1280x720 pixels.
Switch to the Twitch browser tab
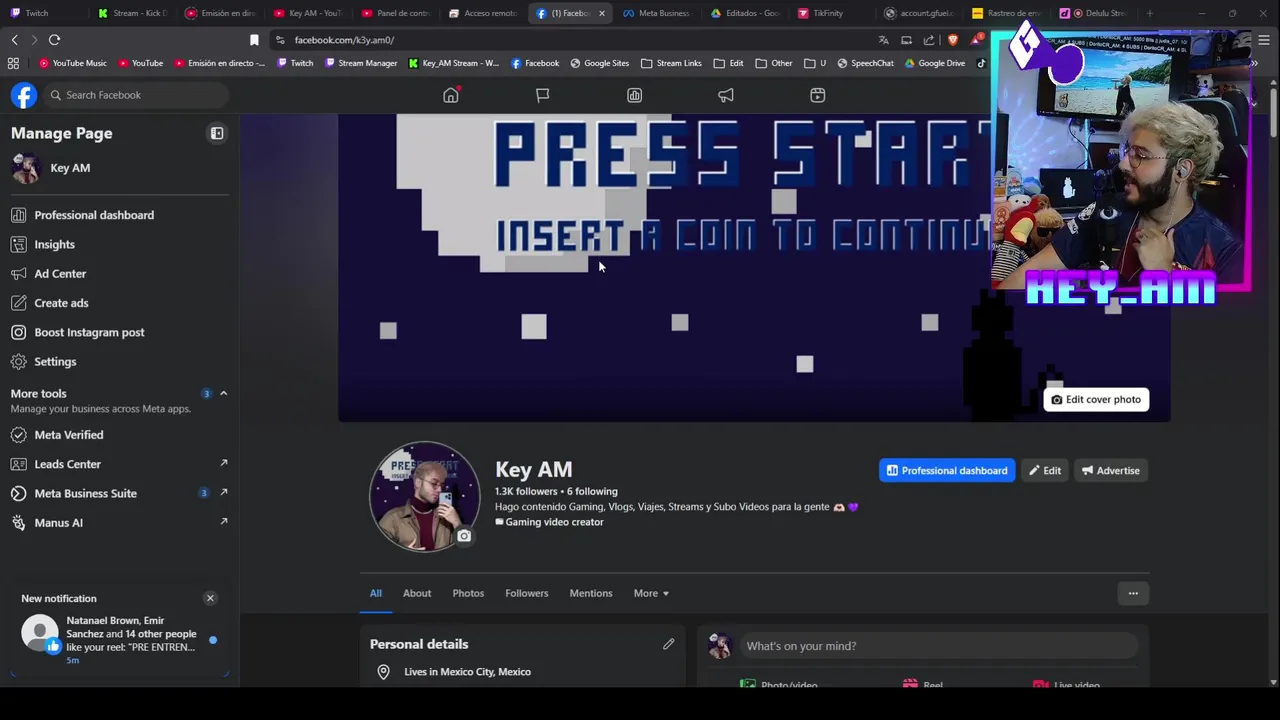point(37,13)
